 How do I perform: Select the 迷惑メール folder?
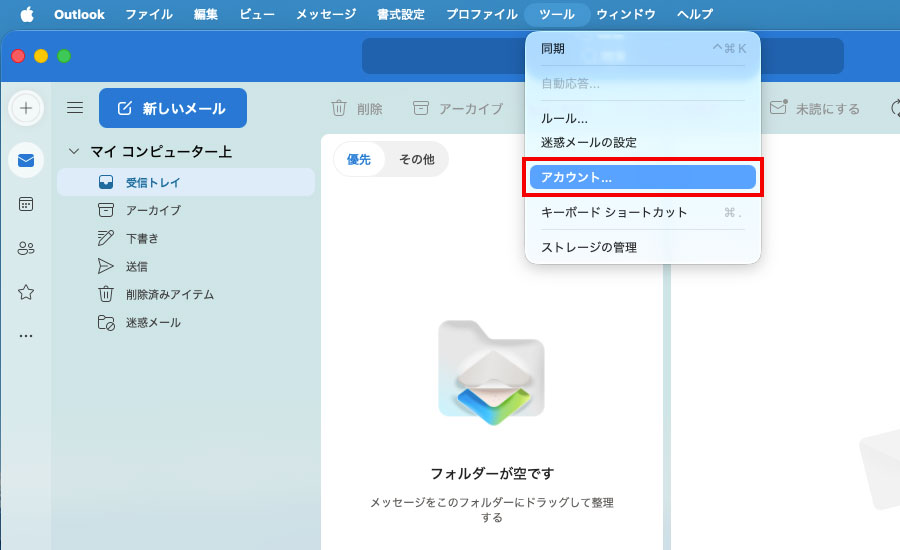pos(186,323)
